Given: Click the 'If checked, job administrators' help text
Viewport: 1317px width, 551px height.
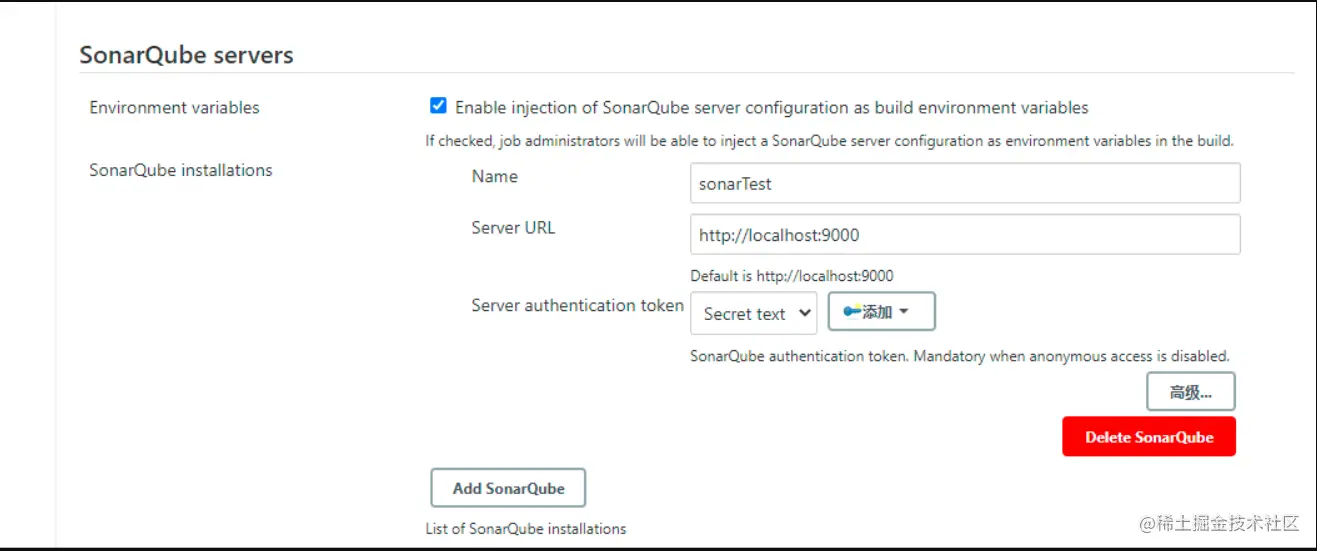Looking at the screenshot, I should tap(829, 140).
